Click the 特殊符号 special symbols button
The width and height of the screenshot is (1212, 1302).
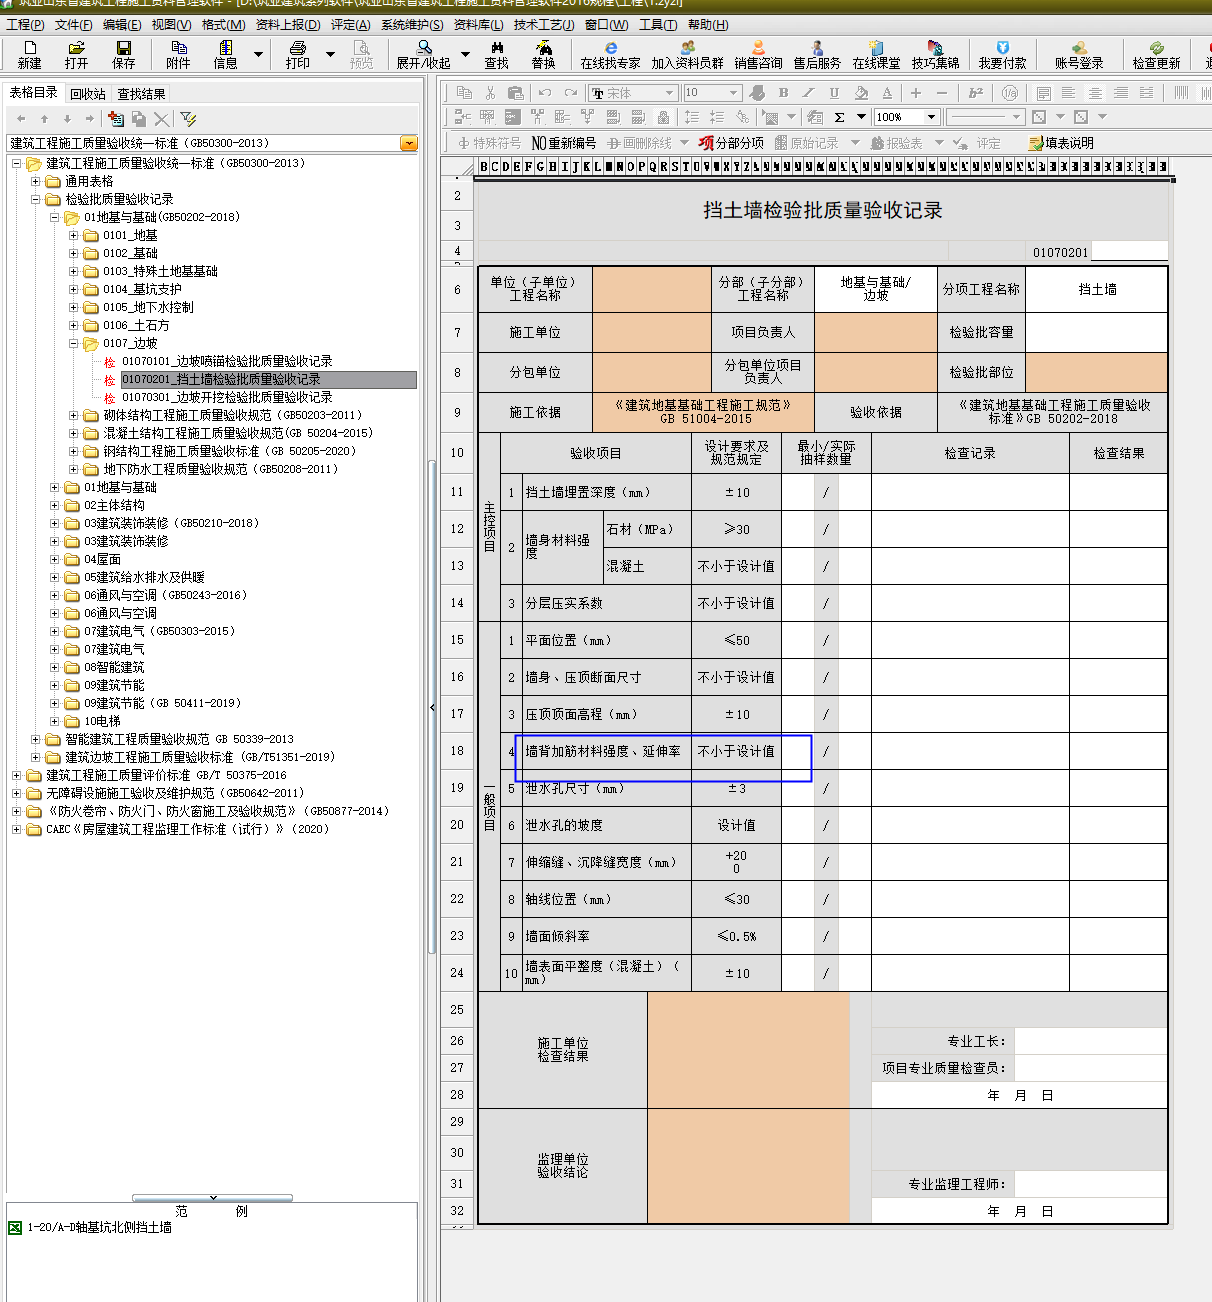pyautogui.click(x=490, y=143)
